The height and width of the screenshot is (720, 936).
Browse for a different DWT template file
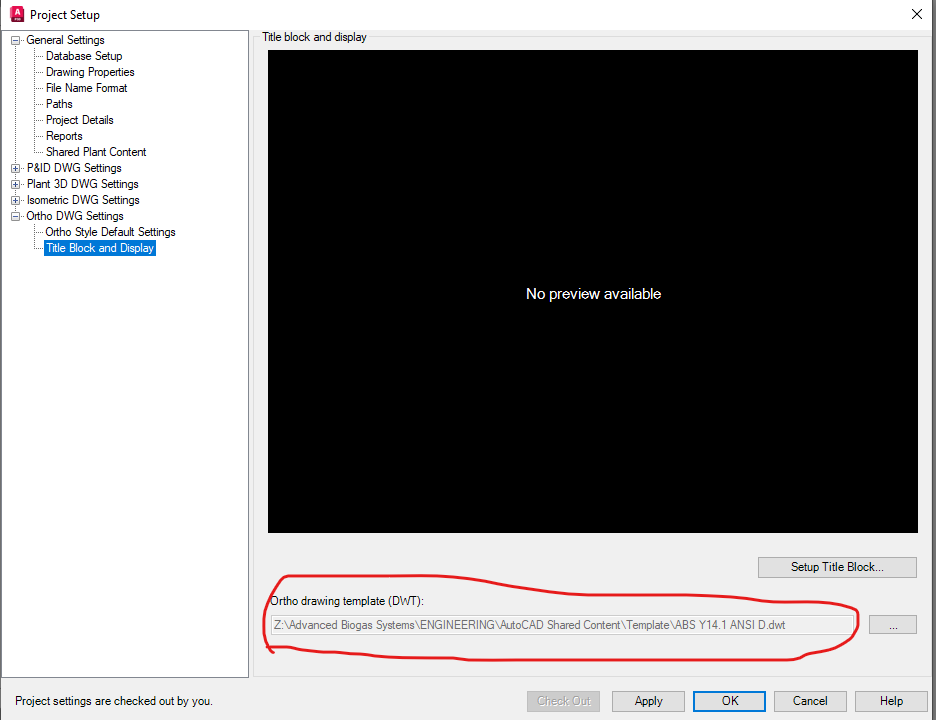coord(892,624)
